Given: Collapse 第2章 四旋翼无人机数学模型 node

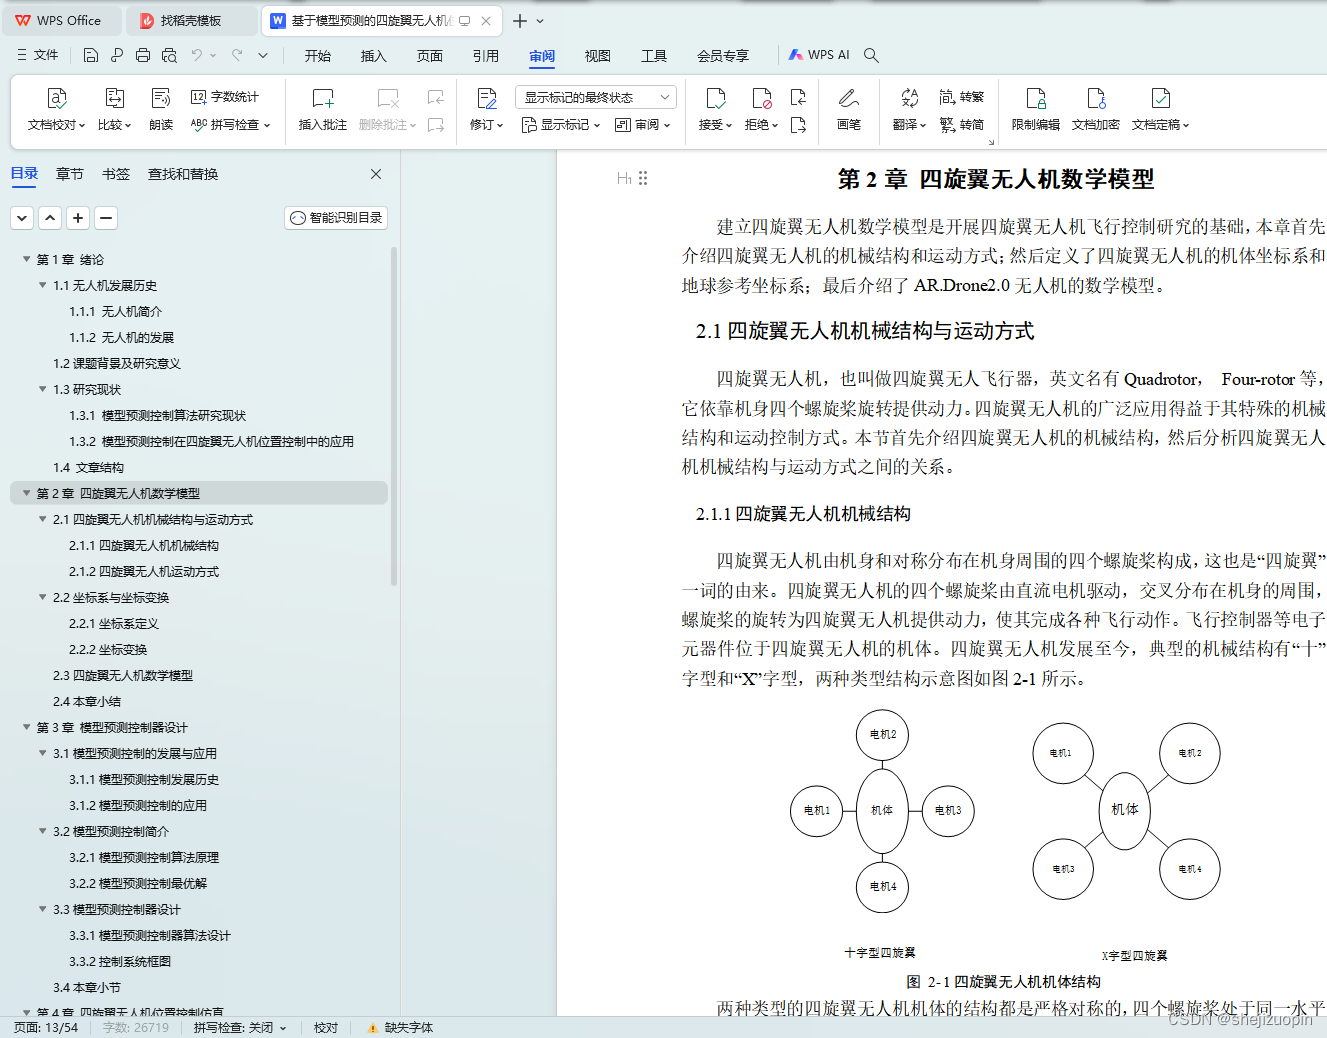Looking at the screenshot, I should tap(27, 493).
